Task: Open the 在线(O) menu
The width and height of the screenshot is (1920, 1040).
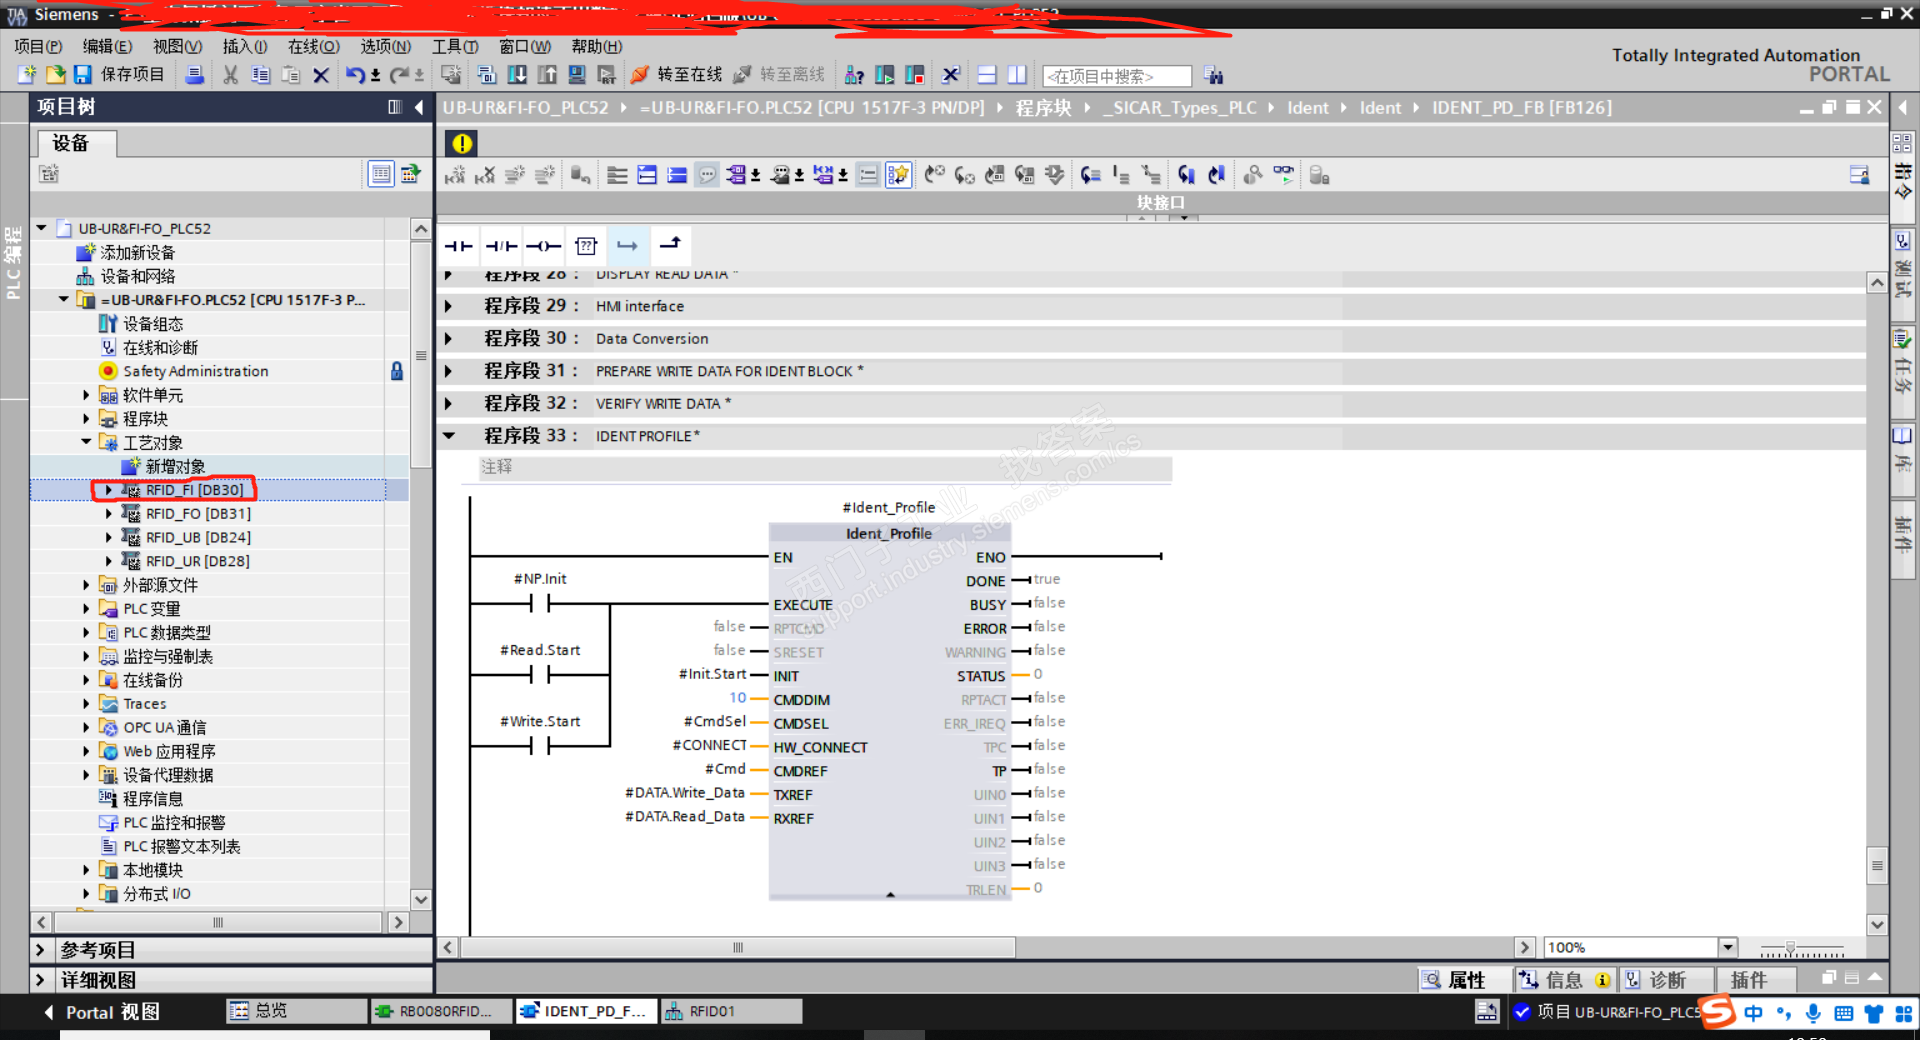Action: 314,46
